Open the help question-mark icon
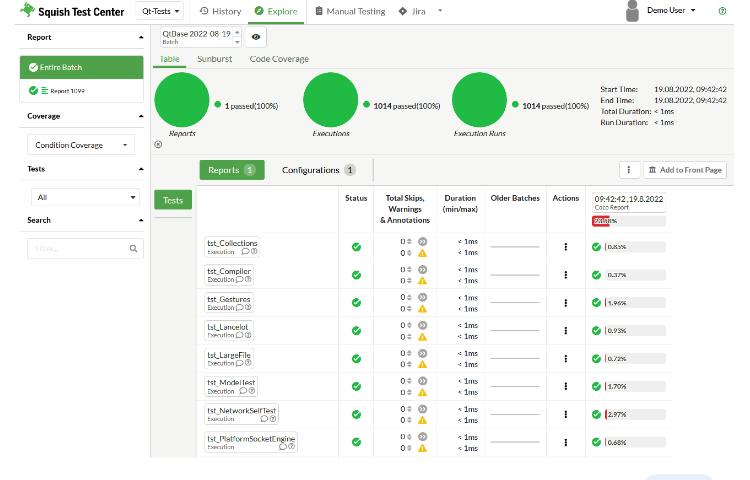 [722, 11]
